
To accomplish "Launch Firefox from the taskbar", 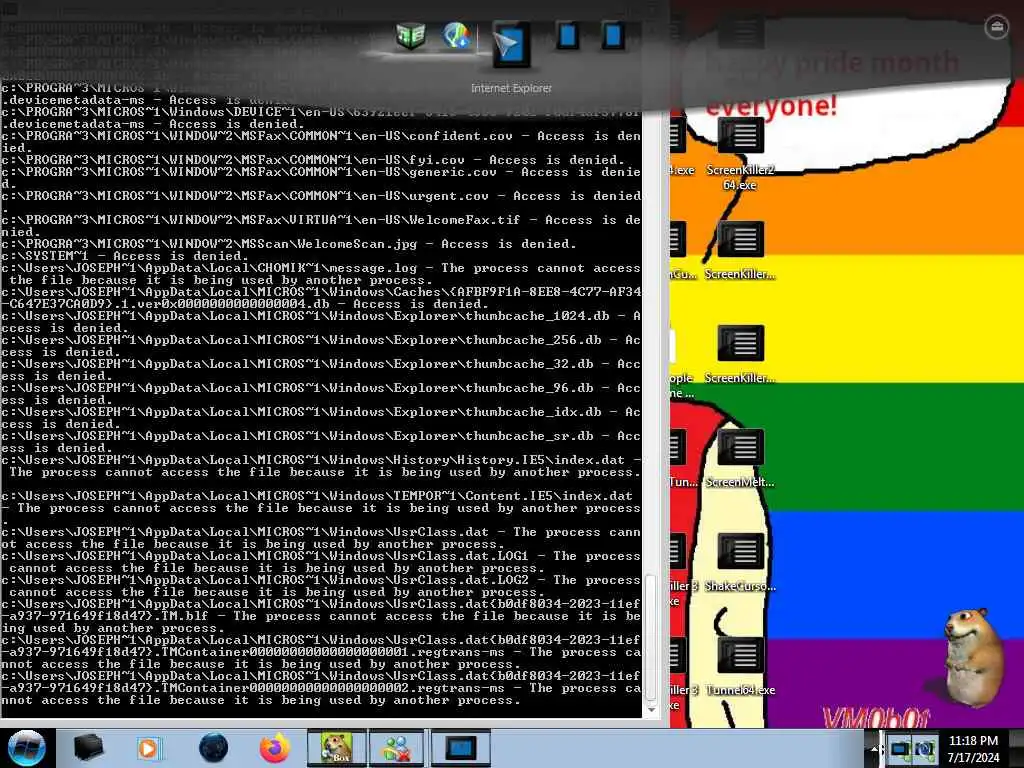I will pos(275,748).
